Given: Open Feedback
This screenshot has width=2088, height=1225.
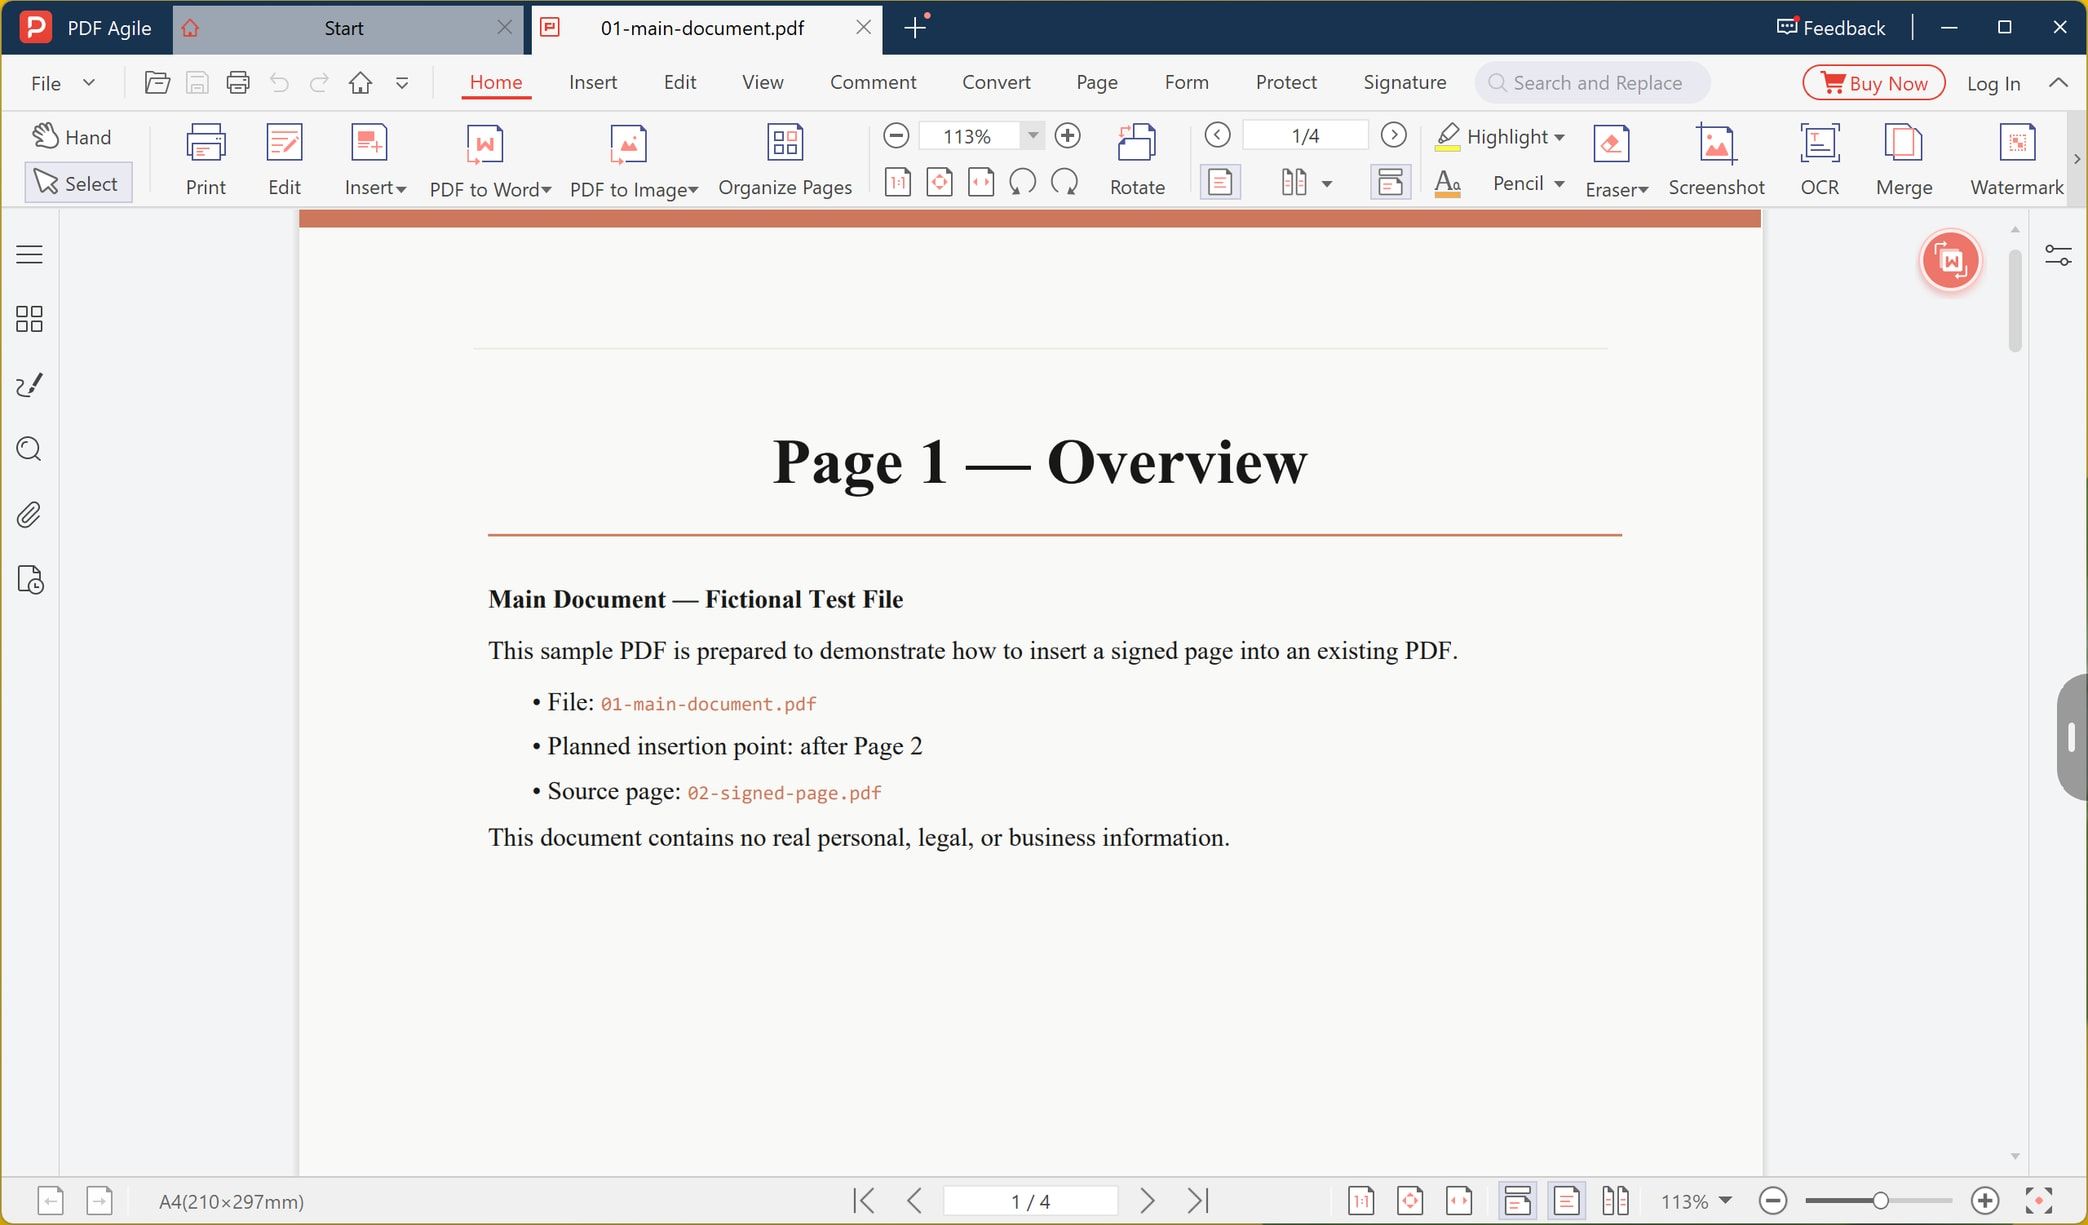Looking at the screenshot, I should click(x=1830, y=27).
